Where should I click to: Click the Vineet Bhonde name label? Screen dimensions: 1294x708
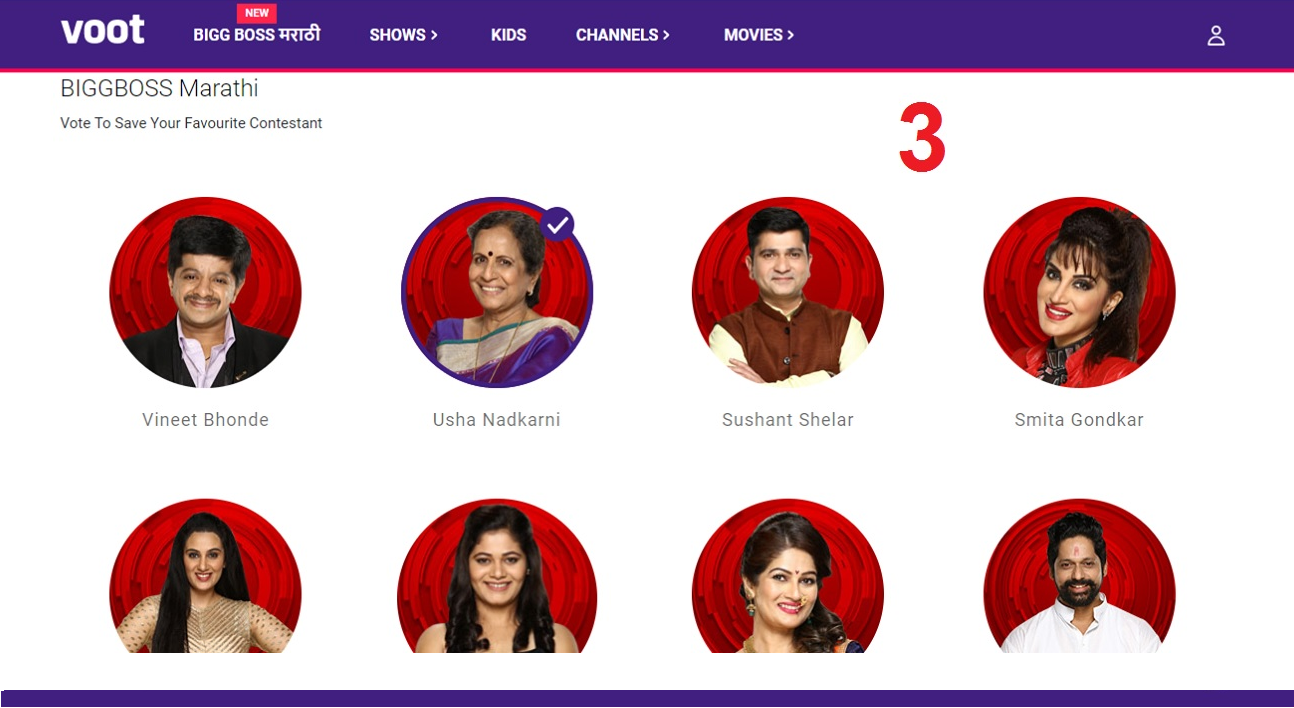(x=206, y=420)
